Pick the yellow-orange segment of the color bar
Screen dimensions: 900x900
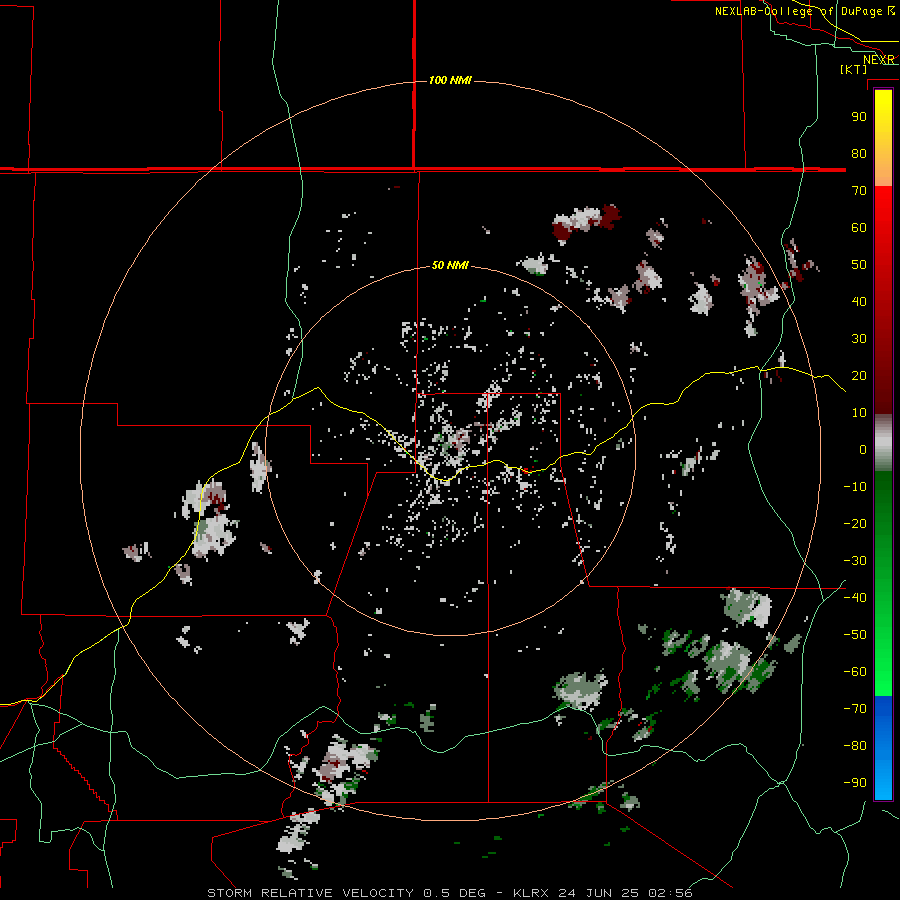click(883, 138)
